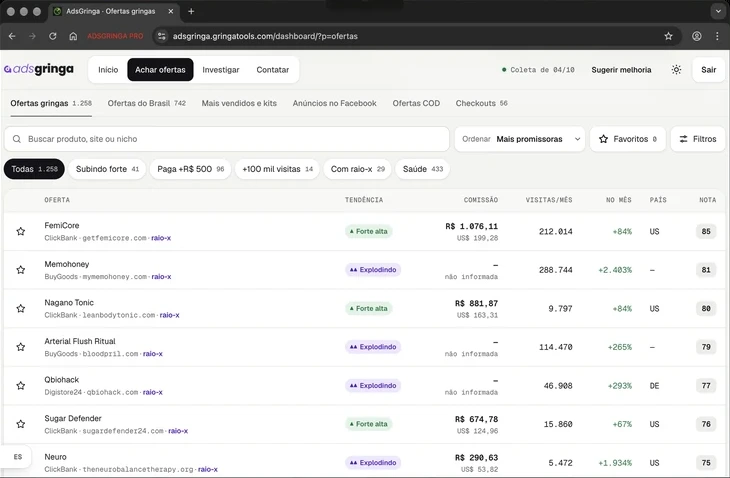Bookmark this page with the star
Viewport: 730px width, 478px height.
pos(669,36)
